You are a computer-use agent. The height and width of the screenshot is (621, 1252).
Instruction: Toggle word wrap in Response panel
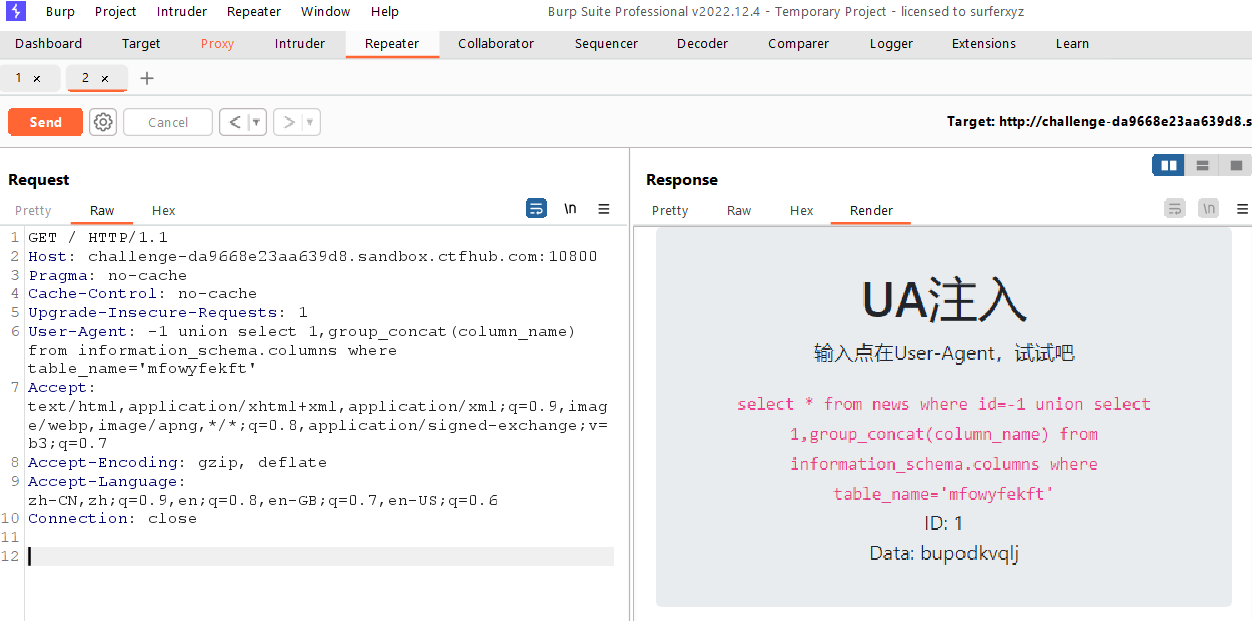click(1175, 208)
